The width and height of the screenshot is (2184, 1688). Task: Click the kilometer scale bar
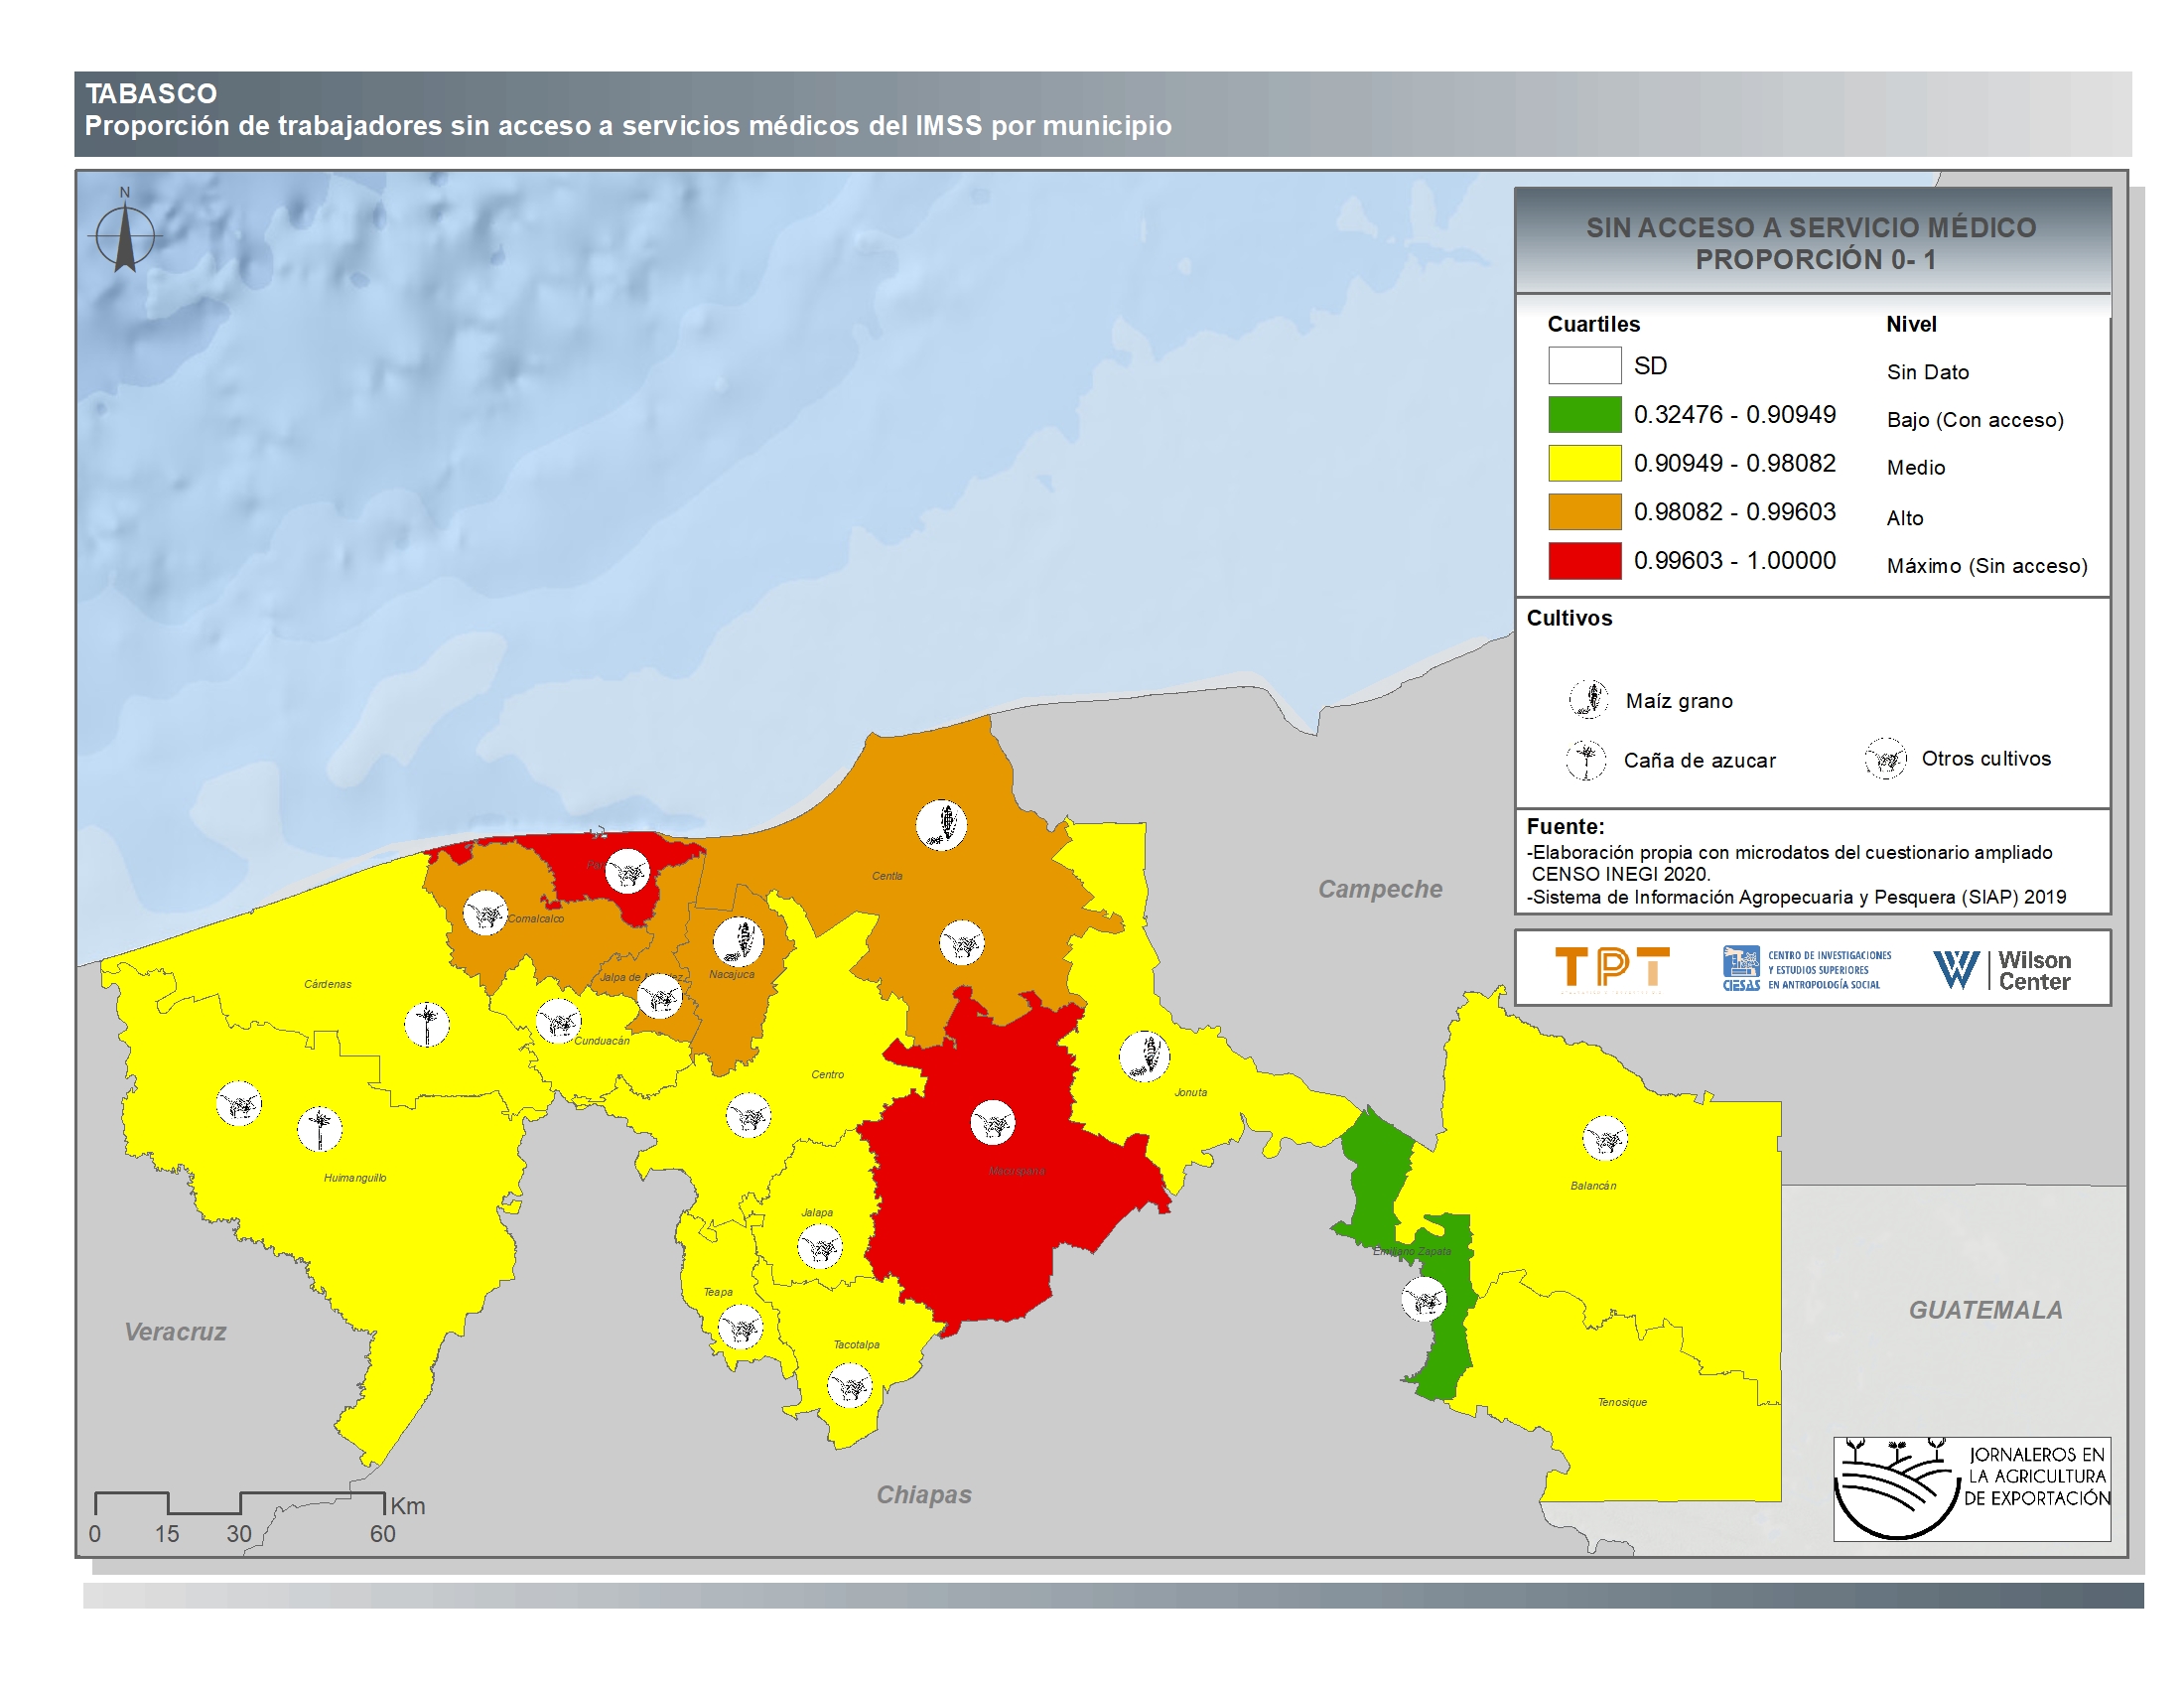coord(240,1502)
